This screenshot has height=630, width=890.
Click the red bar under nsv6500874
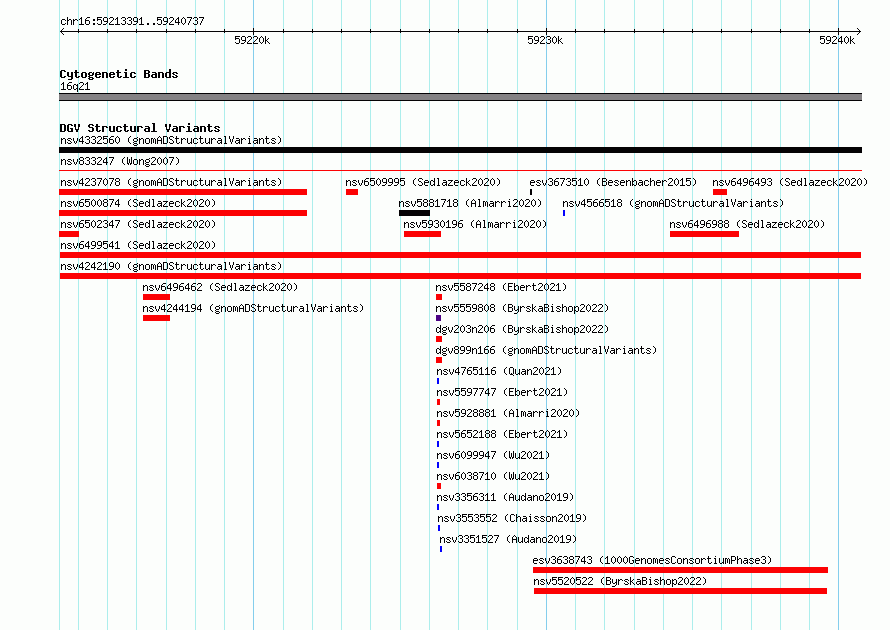click(x=183, y=213)
